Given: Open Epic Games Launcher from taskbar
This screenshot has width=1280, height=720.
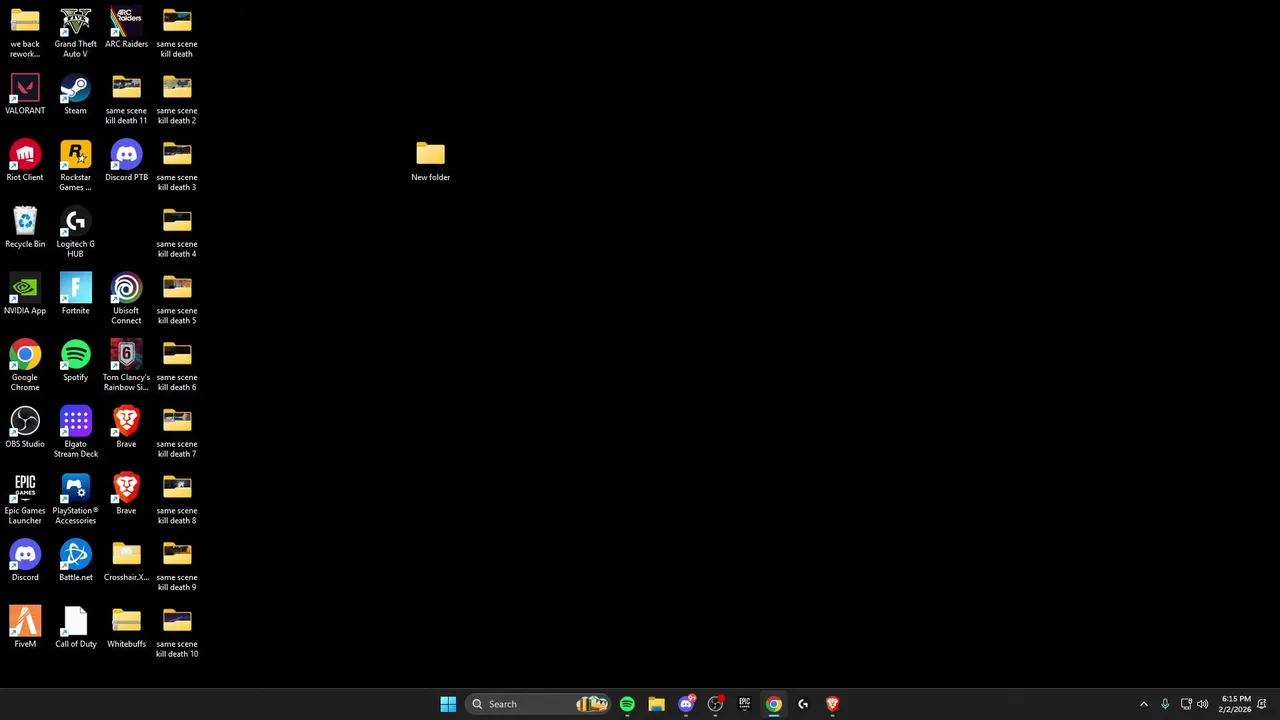Looking at the screenshot, I should click(744, 704).
